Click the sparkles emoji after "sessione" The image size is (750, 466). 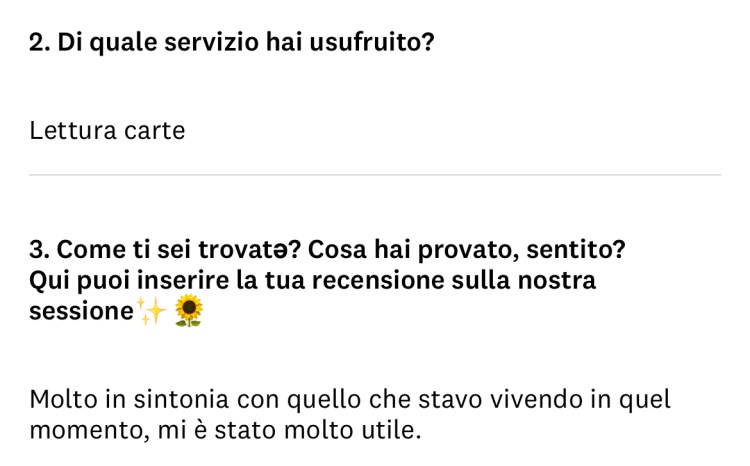(153, 312)
